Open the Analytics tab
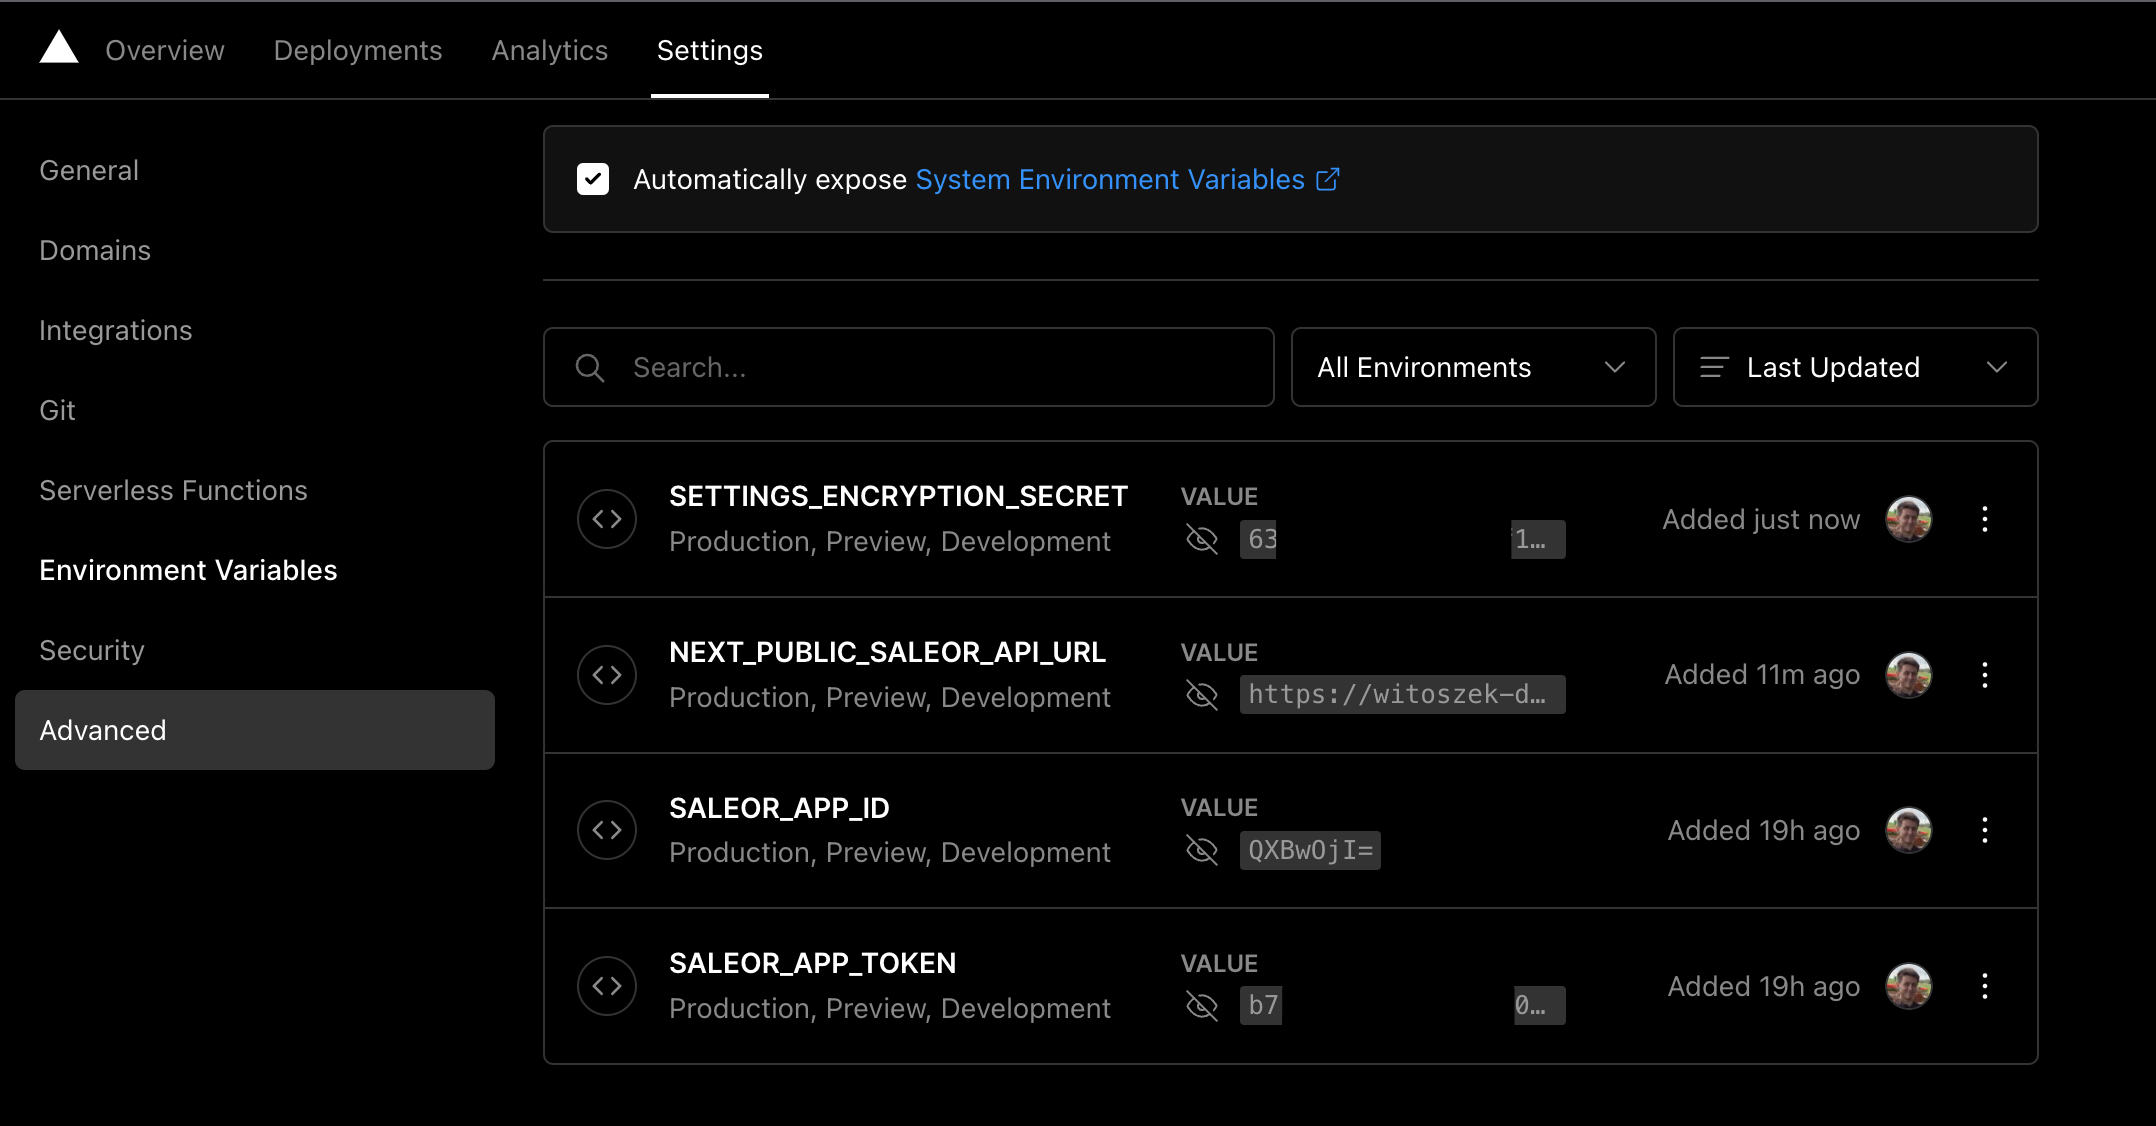The width and height of the screenshot is (2156, 1126). point(550,50)
